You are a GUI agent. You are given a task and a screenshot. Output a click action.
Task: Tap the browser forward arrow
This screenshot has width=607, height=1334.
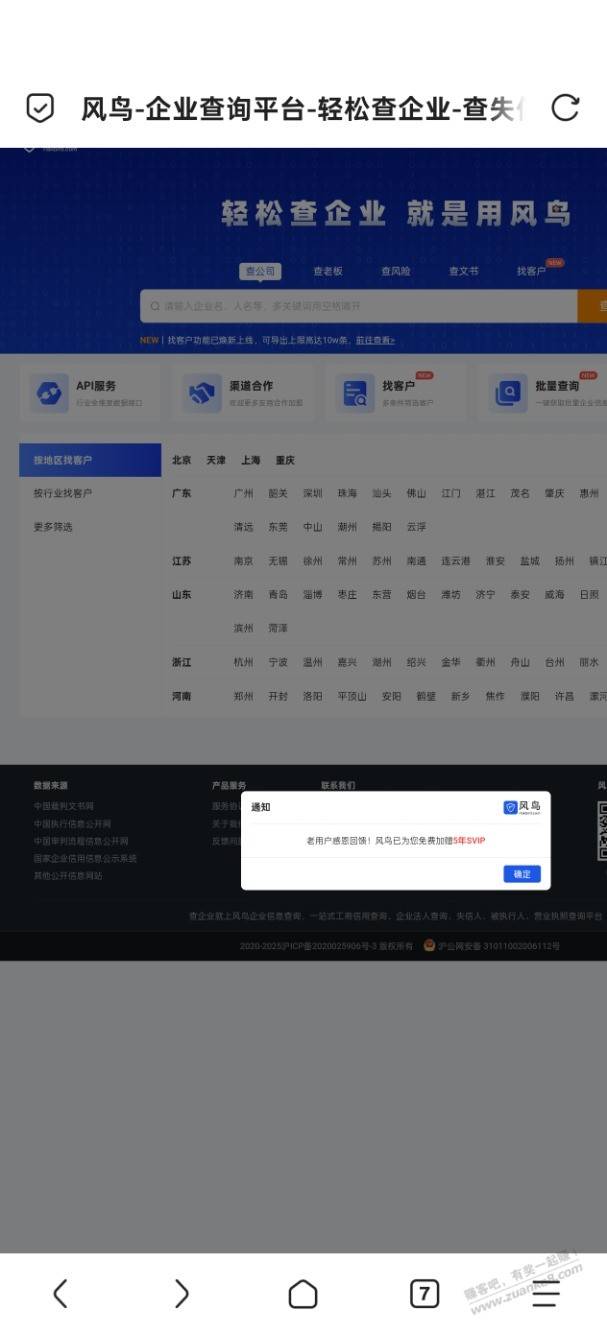(x=181, y=1293)
